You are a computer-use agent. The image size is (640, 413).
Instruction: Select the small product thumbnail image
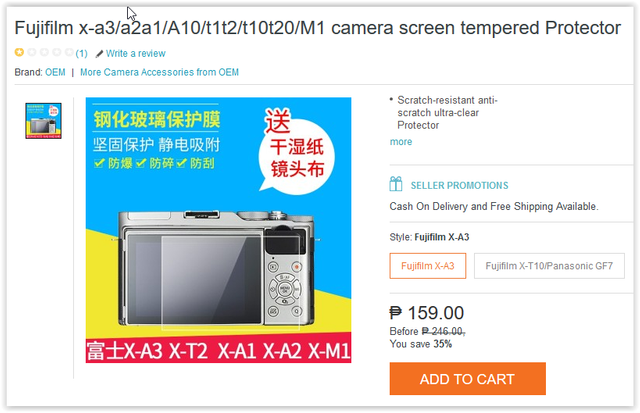tap(43, 121)
